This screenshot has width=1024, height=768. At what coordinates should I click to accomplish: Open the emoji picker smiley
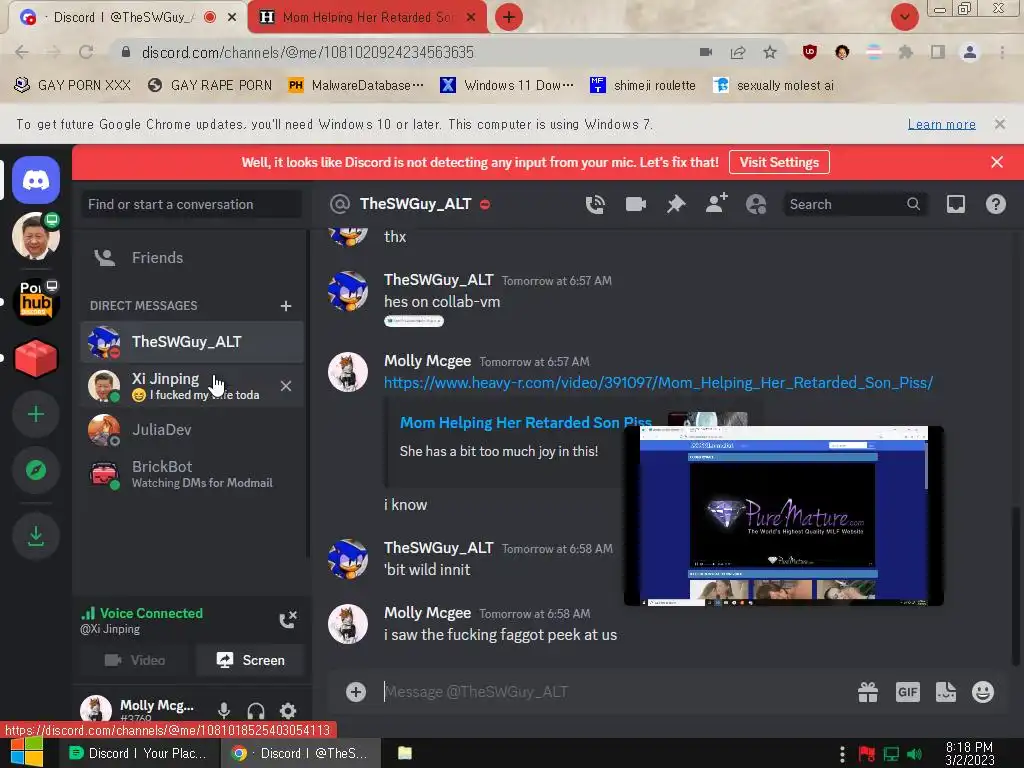click(983, 692)
